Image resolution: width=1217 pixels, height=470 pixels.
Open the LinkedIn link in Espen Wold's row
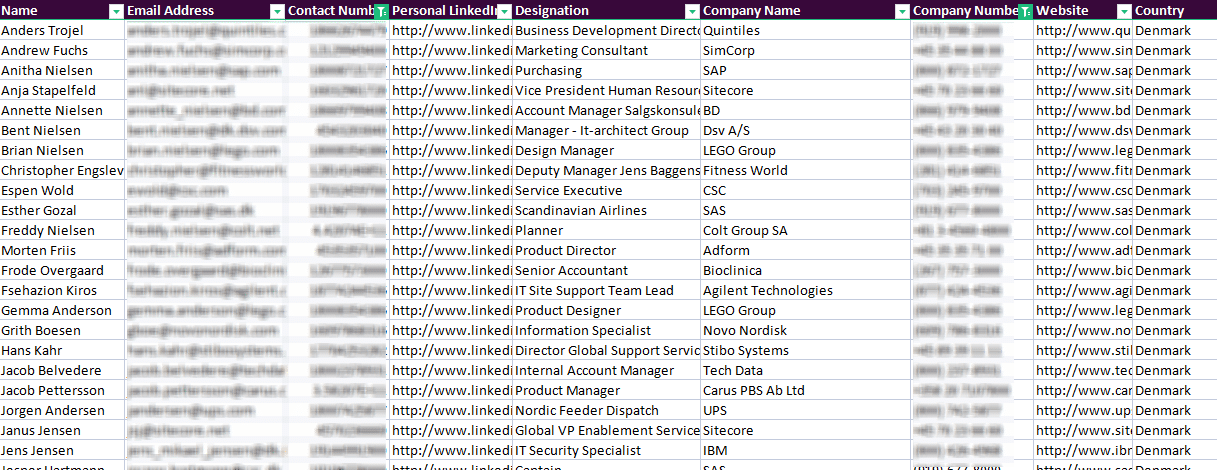[x=451, y=191]
